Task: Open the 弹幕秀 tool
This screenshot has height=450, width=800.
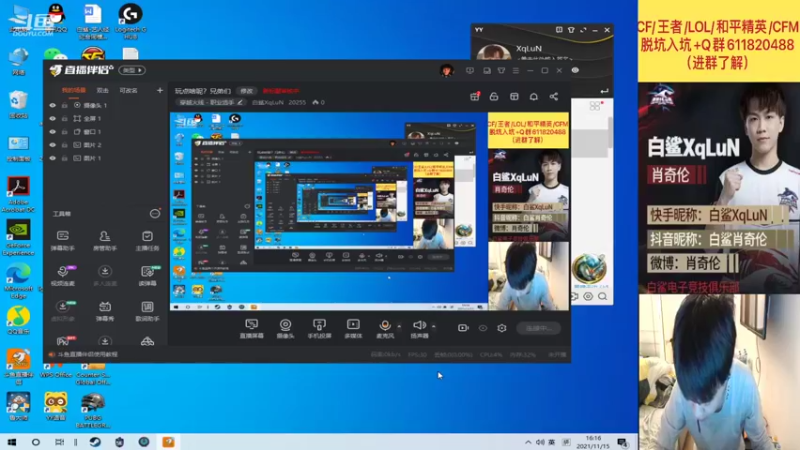Action: (105, 311)
